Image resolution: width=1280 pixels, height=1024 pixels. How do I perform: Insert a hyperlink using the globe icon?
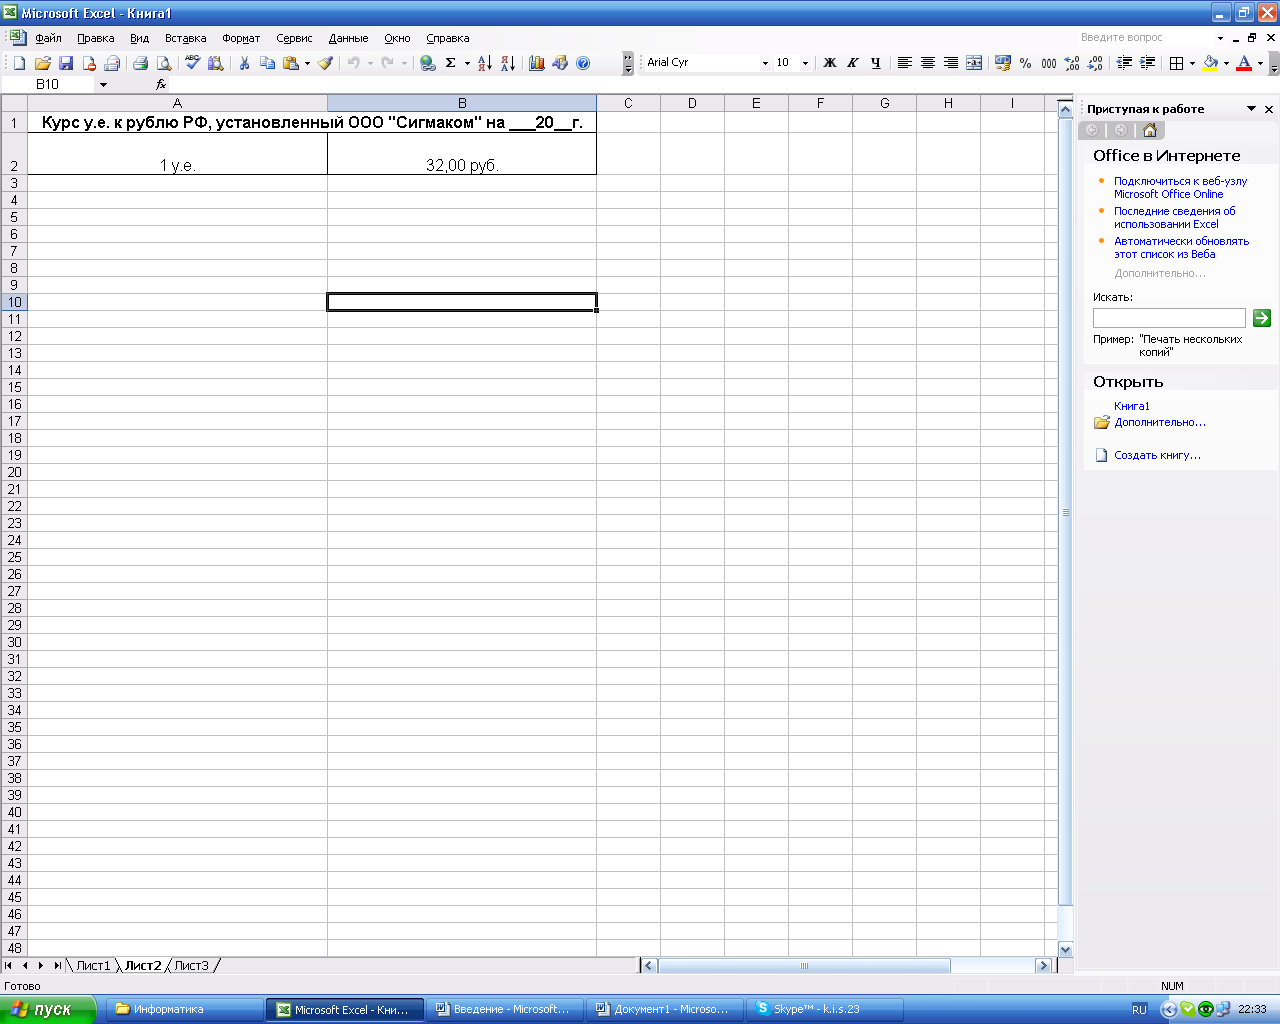point(428,63)
